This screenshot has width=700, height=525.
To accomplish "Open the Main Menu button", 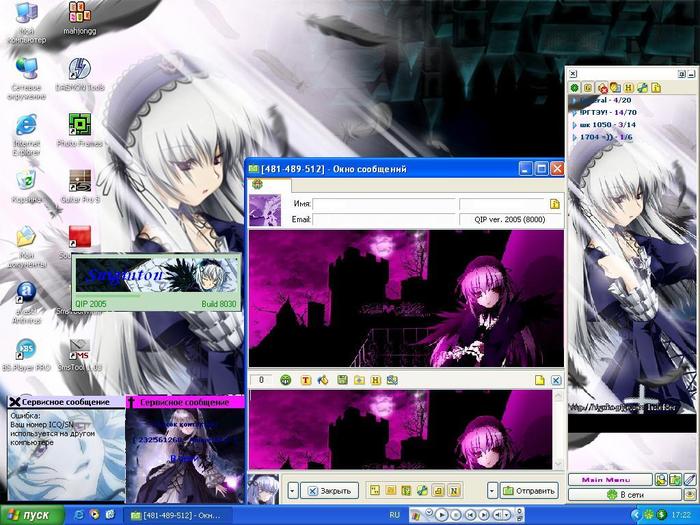I will 610,480.
